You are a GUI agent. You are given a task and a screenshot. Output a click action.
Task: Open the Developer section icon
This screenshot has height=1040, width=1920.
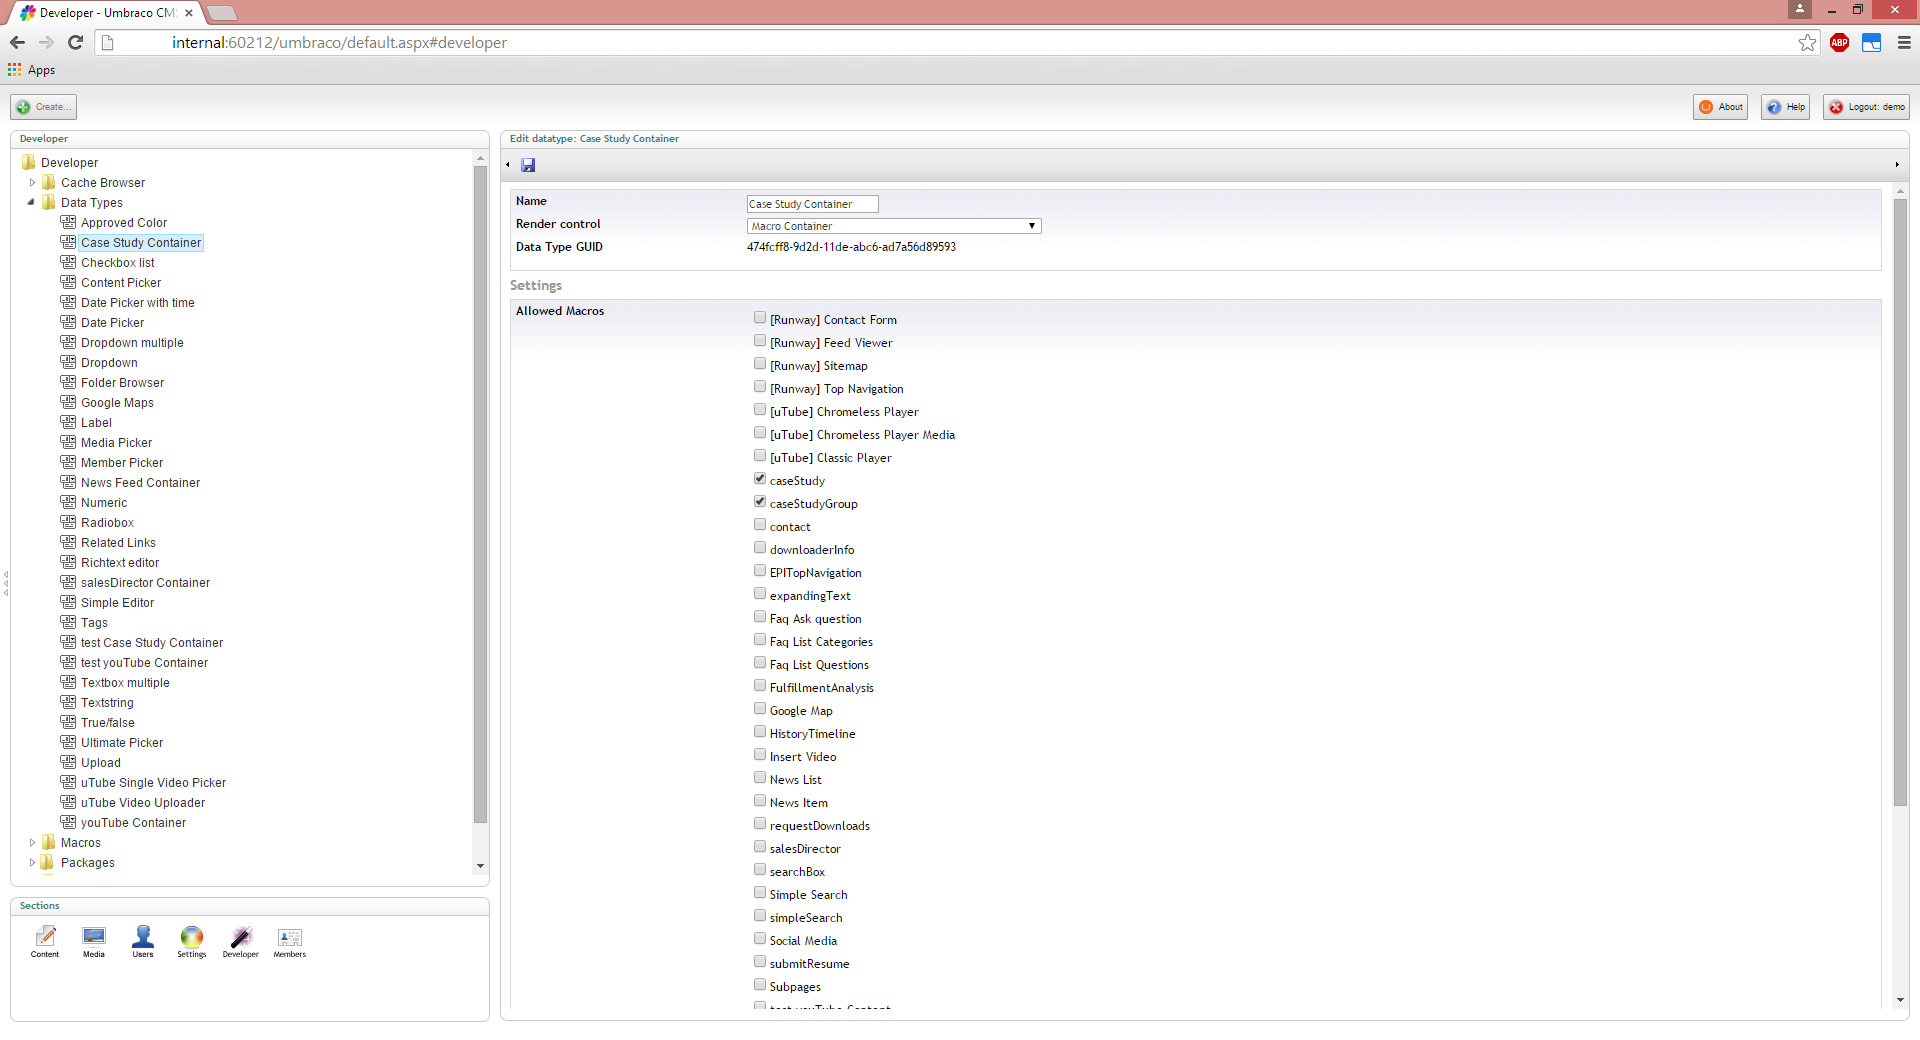click(x=240, y=941)
